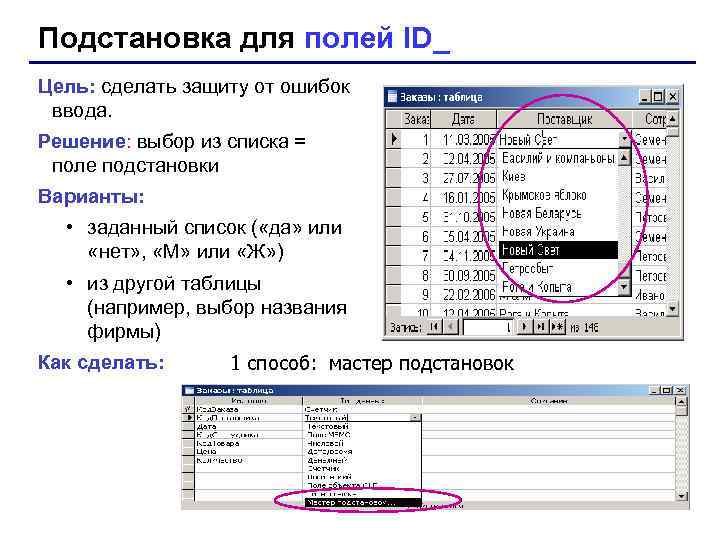This screenshot has width=720, height=540.
Task: Click date cell '22.02.2006' in row 9
Action: tap(464, 294)
